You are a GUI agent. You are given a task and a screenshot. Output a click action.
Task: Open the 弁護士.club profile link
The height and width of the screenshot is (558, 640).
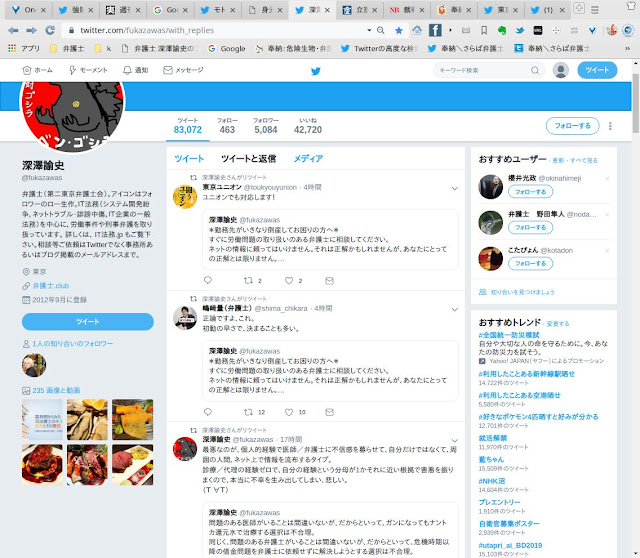[51, 286]
